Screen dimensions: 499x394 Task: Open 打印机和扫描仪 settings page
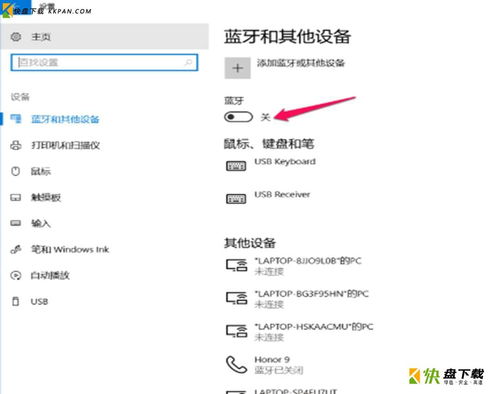[65, 145]
